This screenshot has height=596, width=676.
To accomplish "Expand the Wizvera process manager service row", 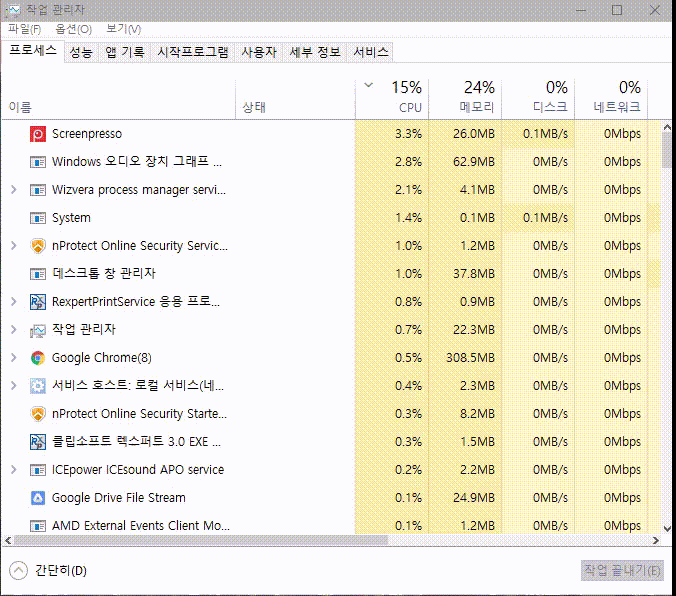I will 14,190.
